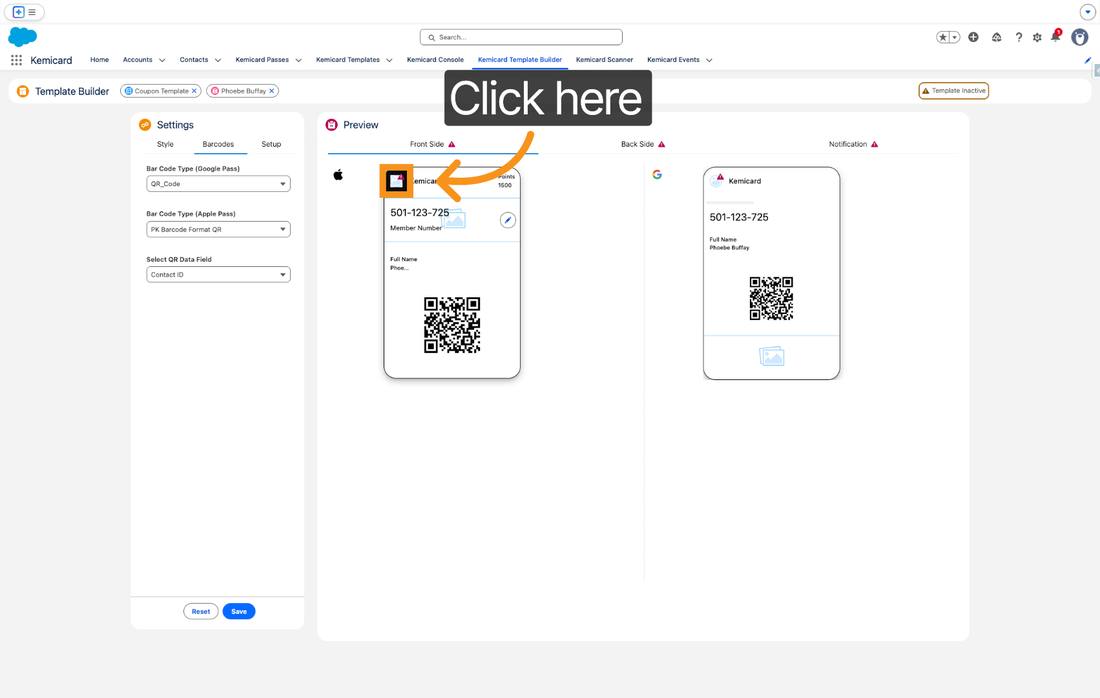Screen dimensions: 1100x698
Task: Select the Barcodes settings tab
Action: tap(218, 145)
